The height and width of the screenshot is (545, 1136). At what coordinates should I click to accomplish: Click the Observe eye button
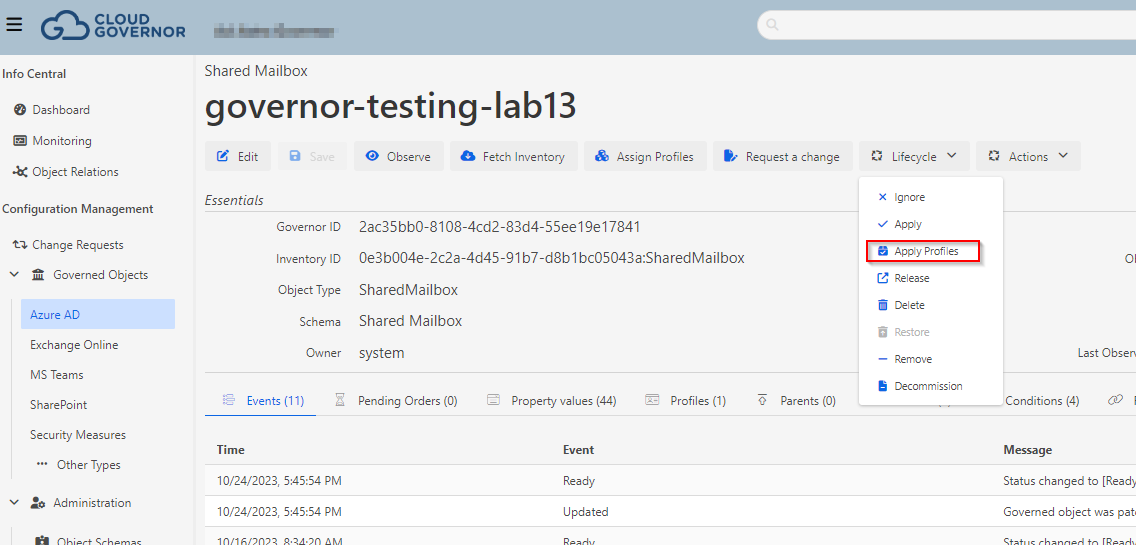(x=398, y=156)
